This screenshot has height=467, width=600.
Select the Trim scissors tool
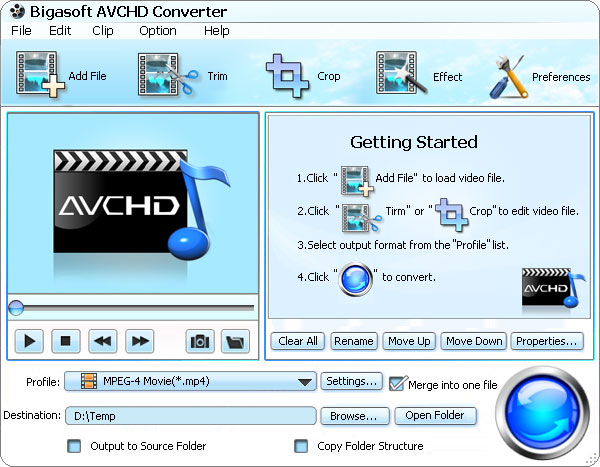click(x=168, y=74)
